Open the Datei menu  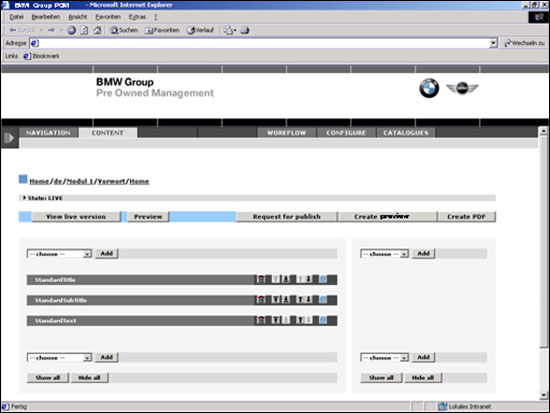pyautogui.click(x=16, y=17)
